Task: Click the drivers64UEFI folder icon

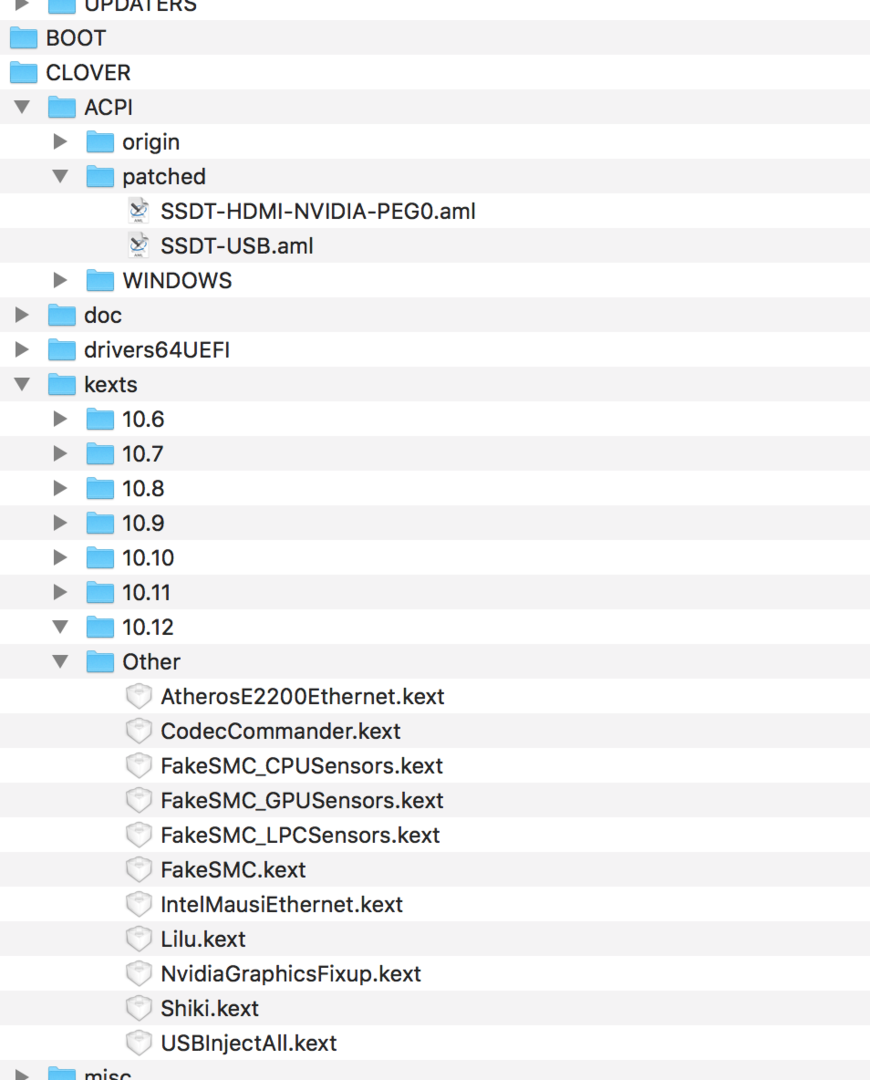Action: (62, 349)
